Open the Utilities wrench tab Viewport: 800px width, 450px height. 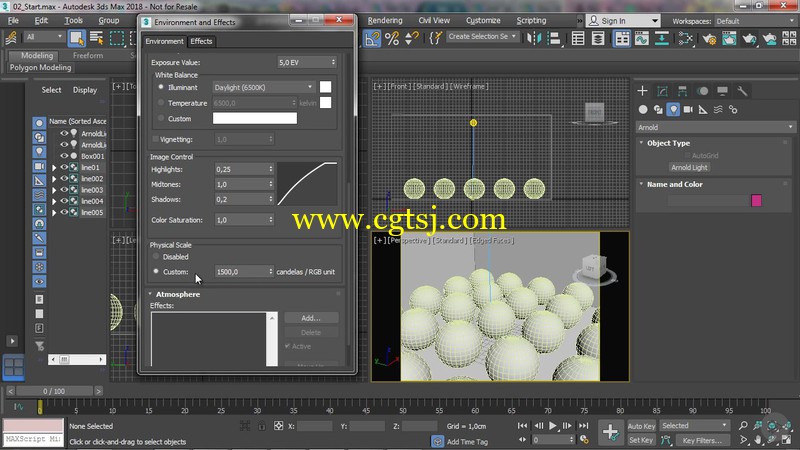pos(742,91)
